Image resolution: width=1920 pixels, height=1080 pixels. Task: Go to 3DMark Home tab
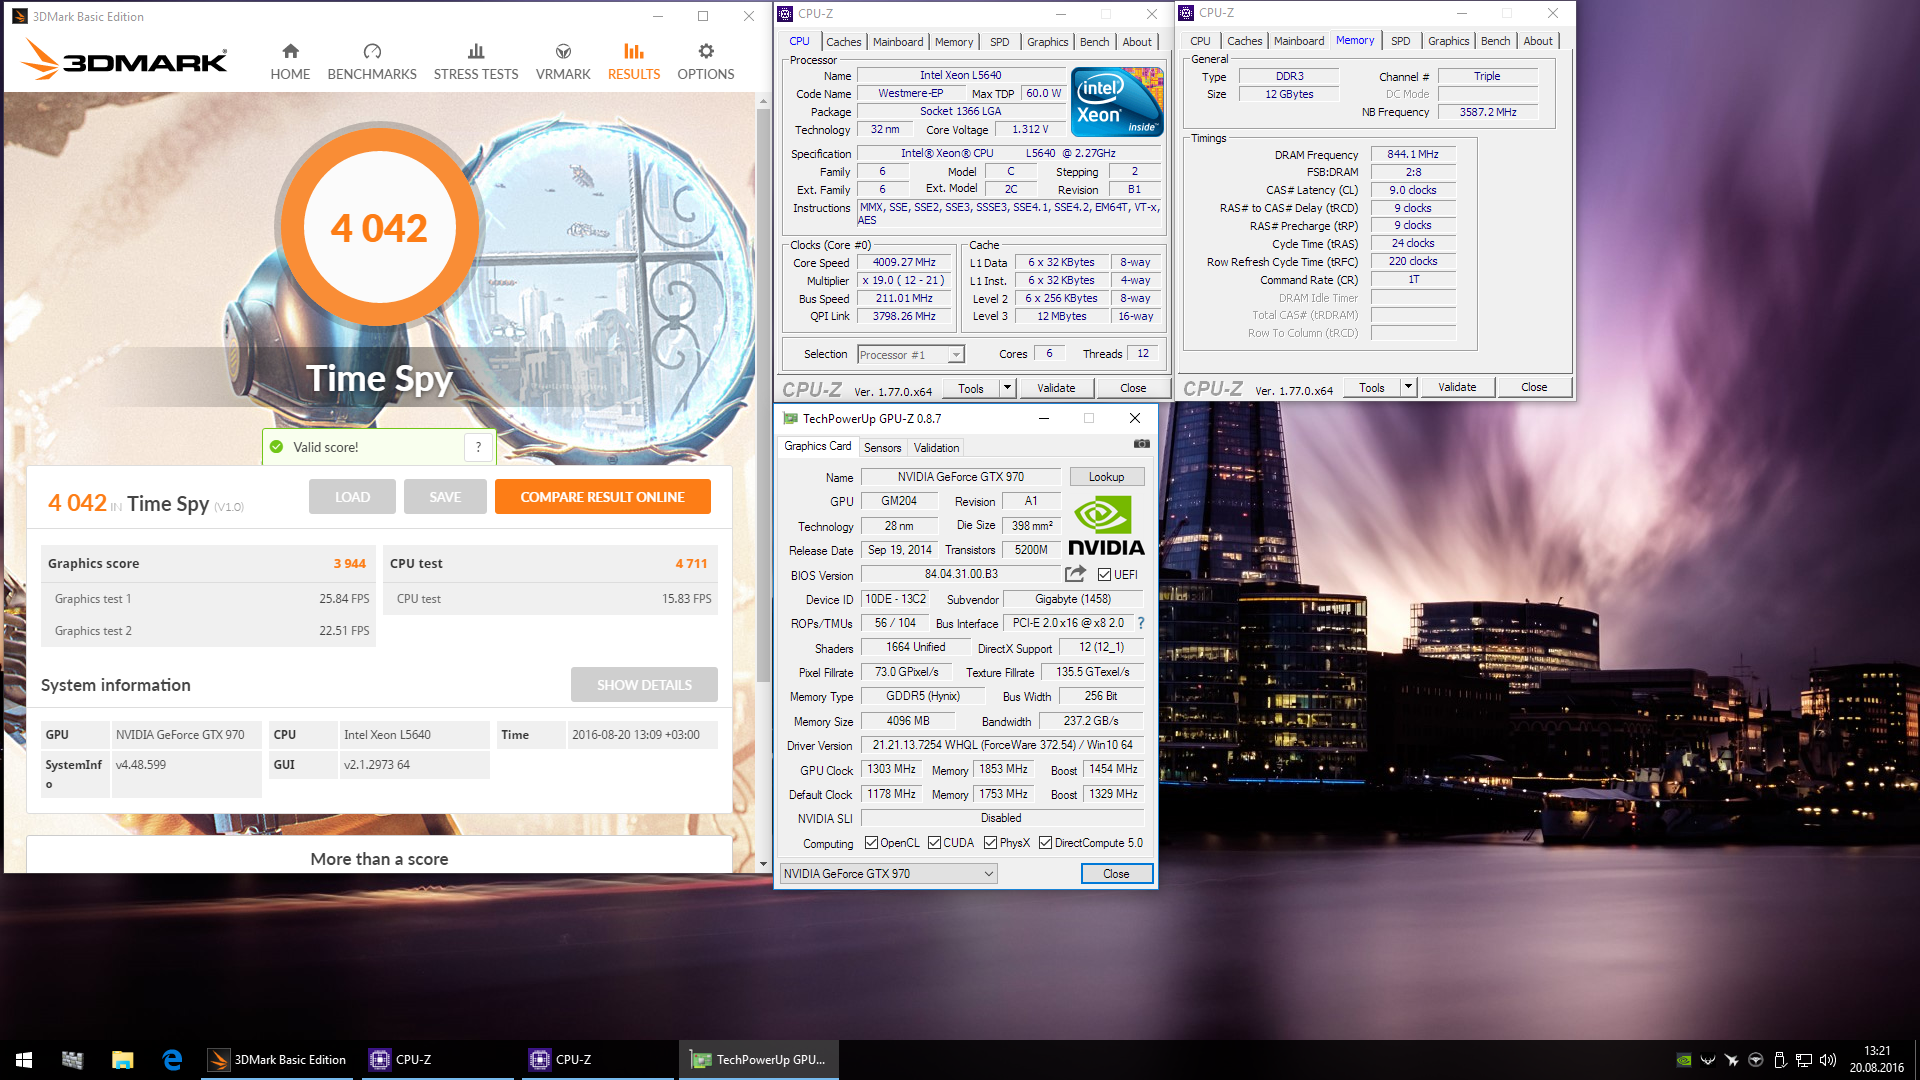point(290,62)
